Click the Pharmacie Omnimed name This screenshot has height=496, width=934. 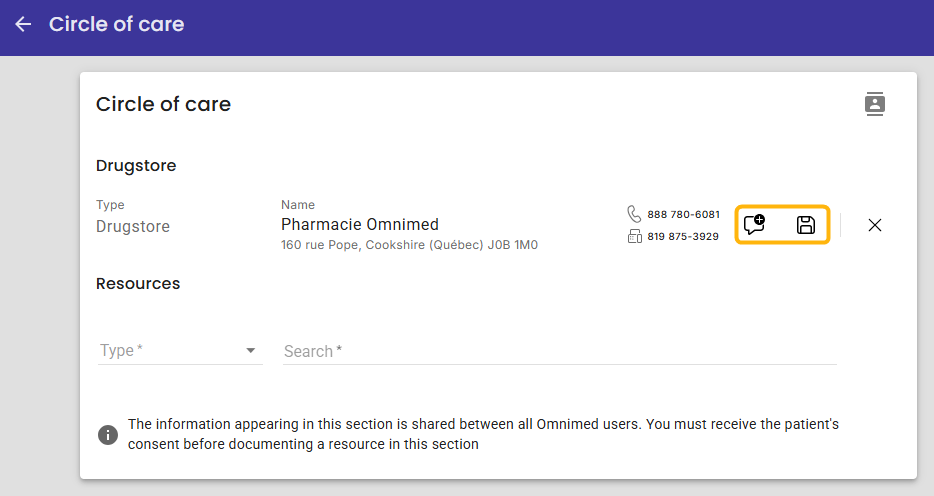point(360,224)
